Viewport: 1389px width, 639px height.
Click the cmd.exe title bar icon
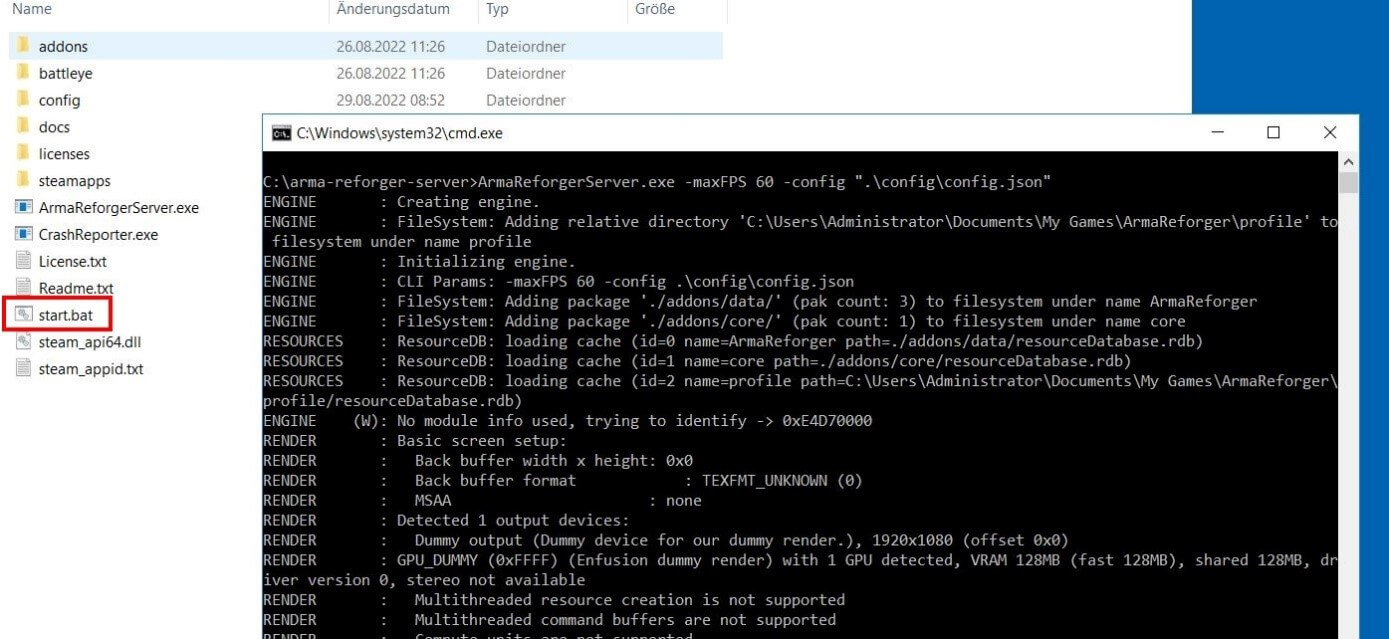[282, 133]
